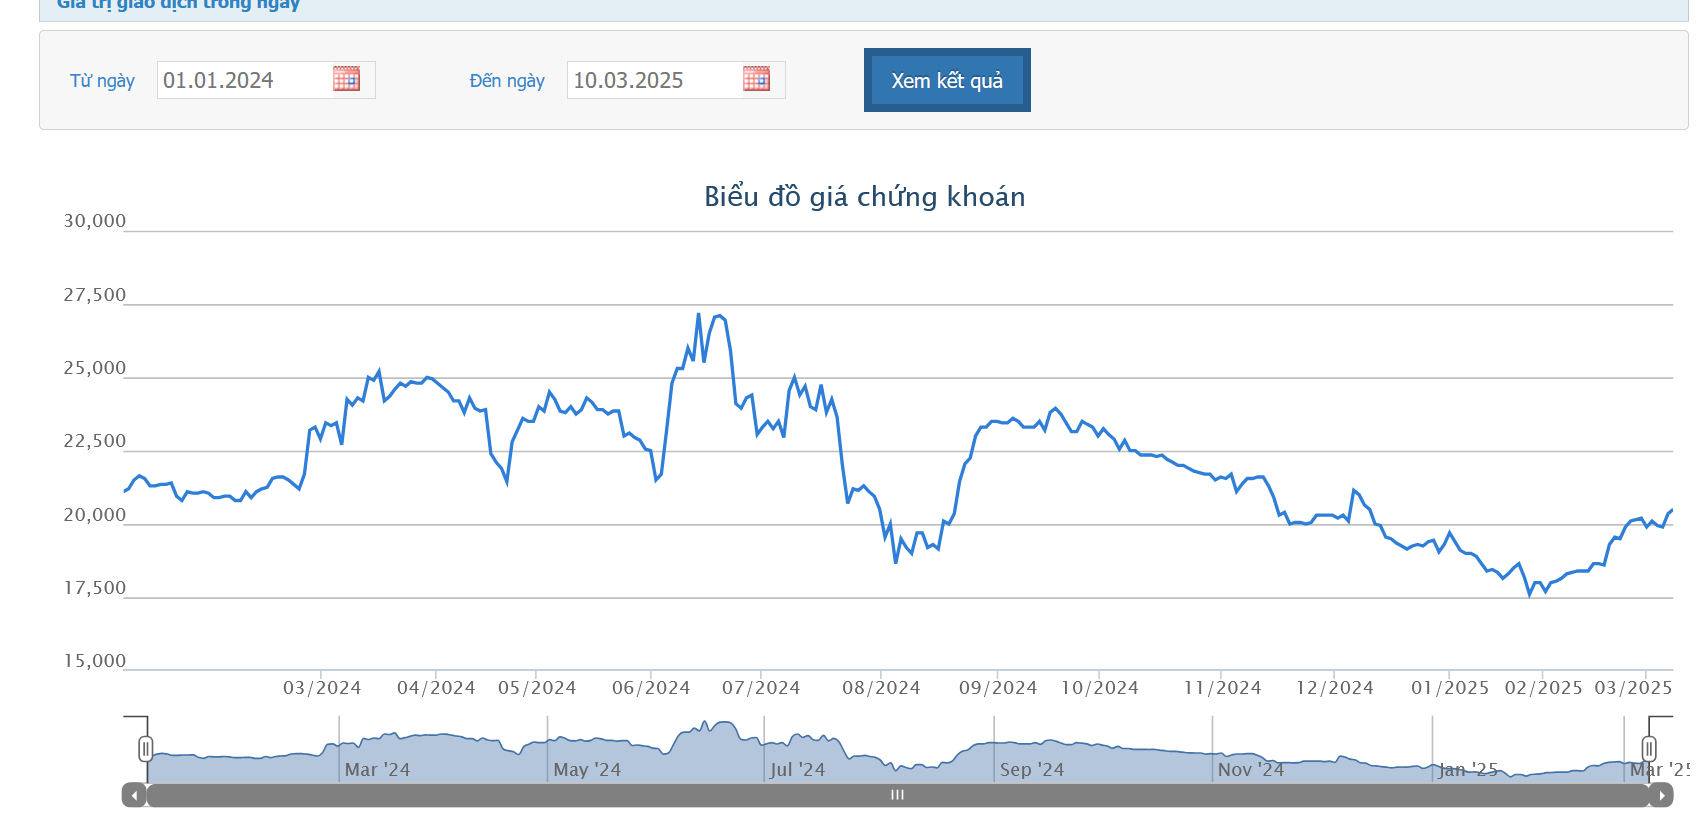Click the 03/2024 x-axis label
This screenshot has width=1708, height=834.
point(322,688)
